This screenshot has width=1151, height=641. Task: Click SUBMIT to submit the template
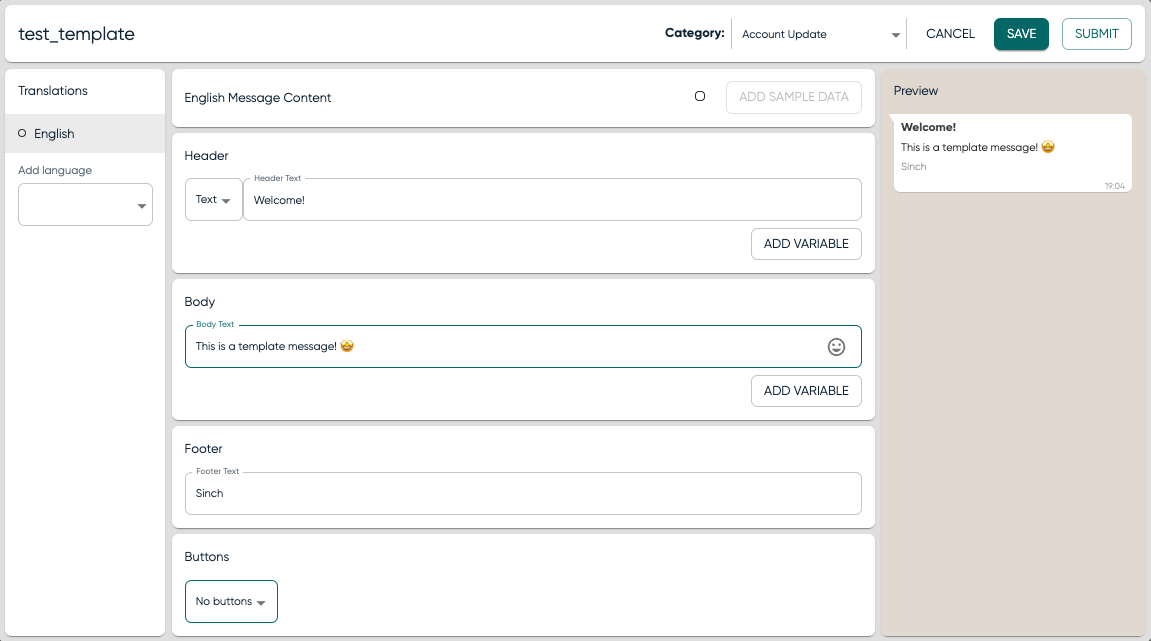click(1096, 33)
